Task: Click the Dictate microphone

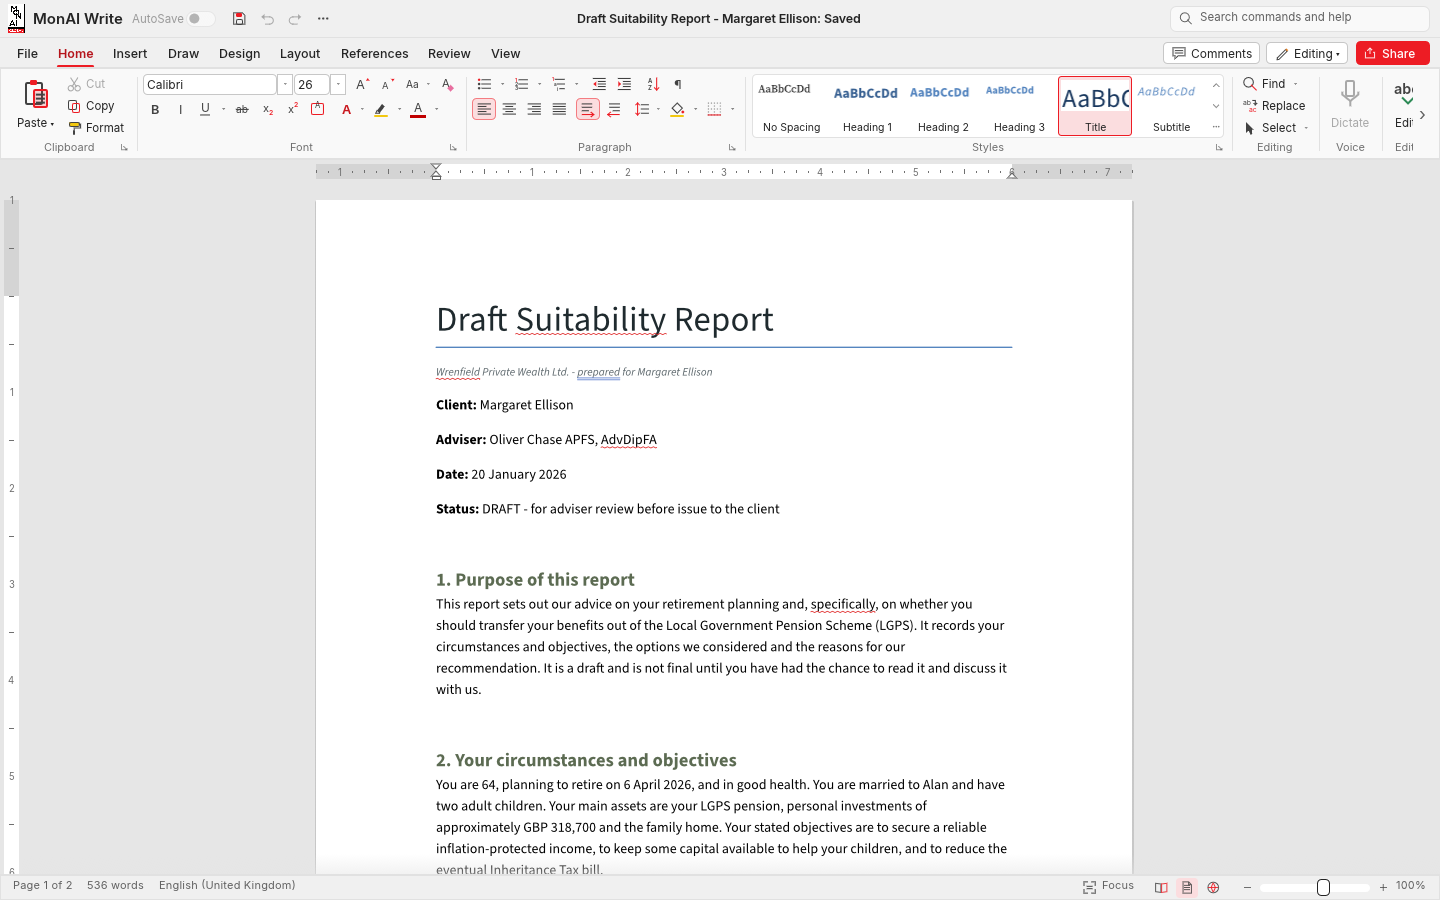Action: click(x=1350, y=104)
